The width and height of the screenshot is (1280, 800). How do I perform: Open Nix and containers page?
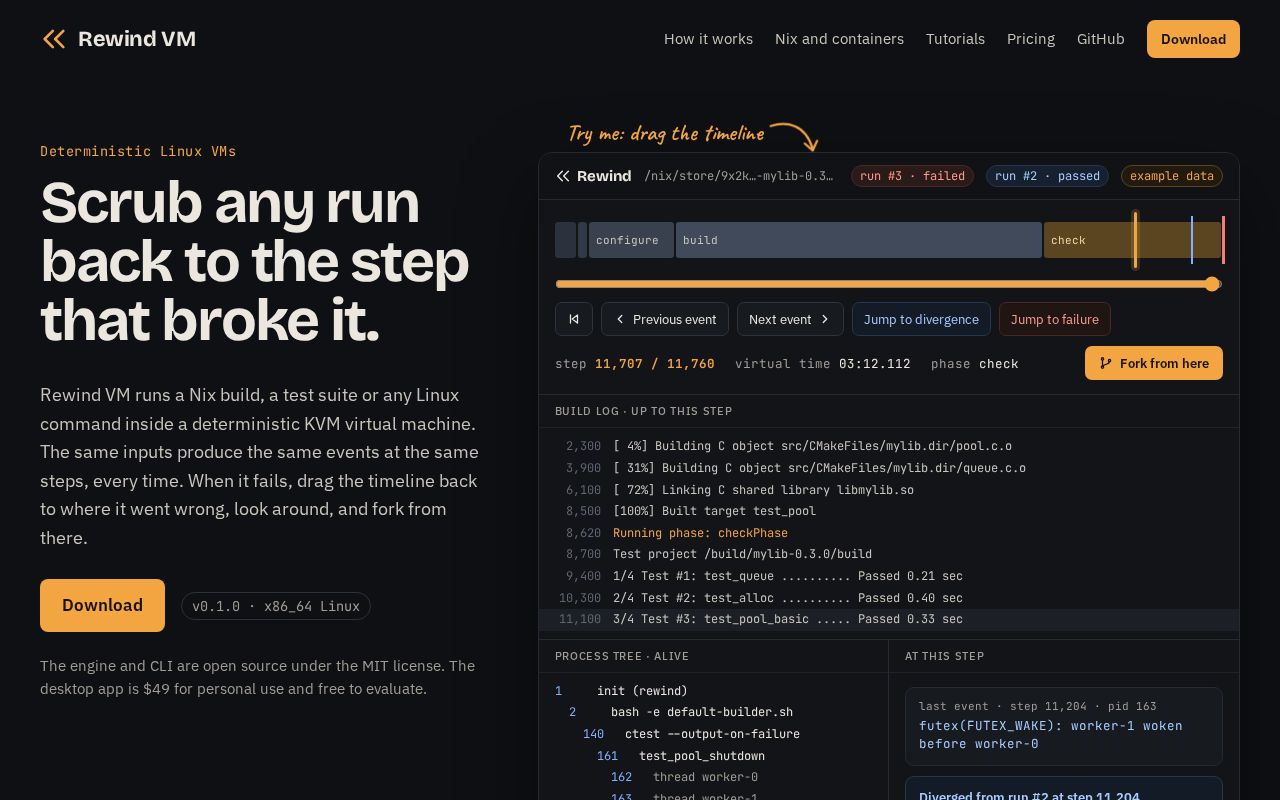point(839,39)
